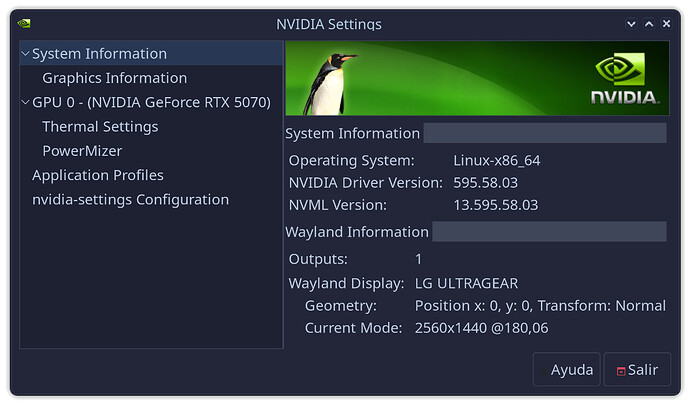
Task: Click the LG ULTRAGEAR display name
Action: click(466, 284)
